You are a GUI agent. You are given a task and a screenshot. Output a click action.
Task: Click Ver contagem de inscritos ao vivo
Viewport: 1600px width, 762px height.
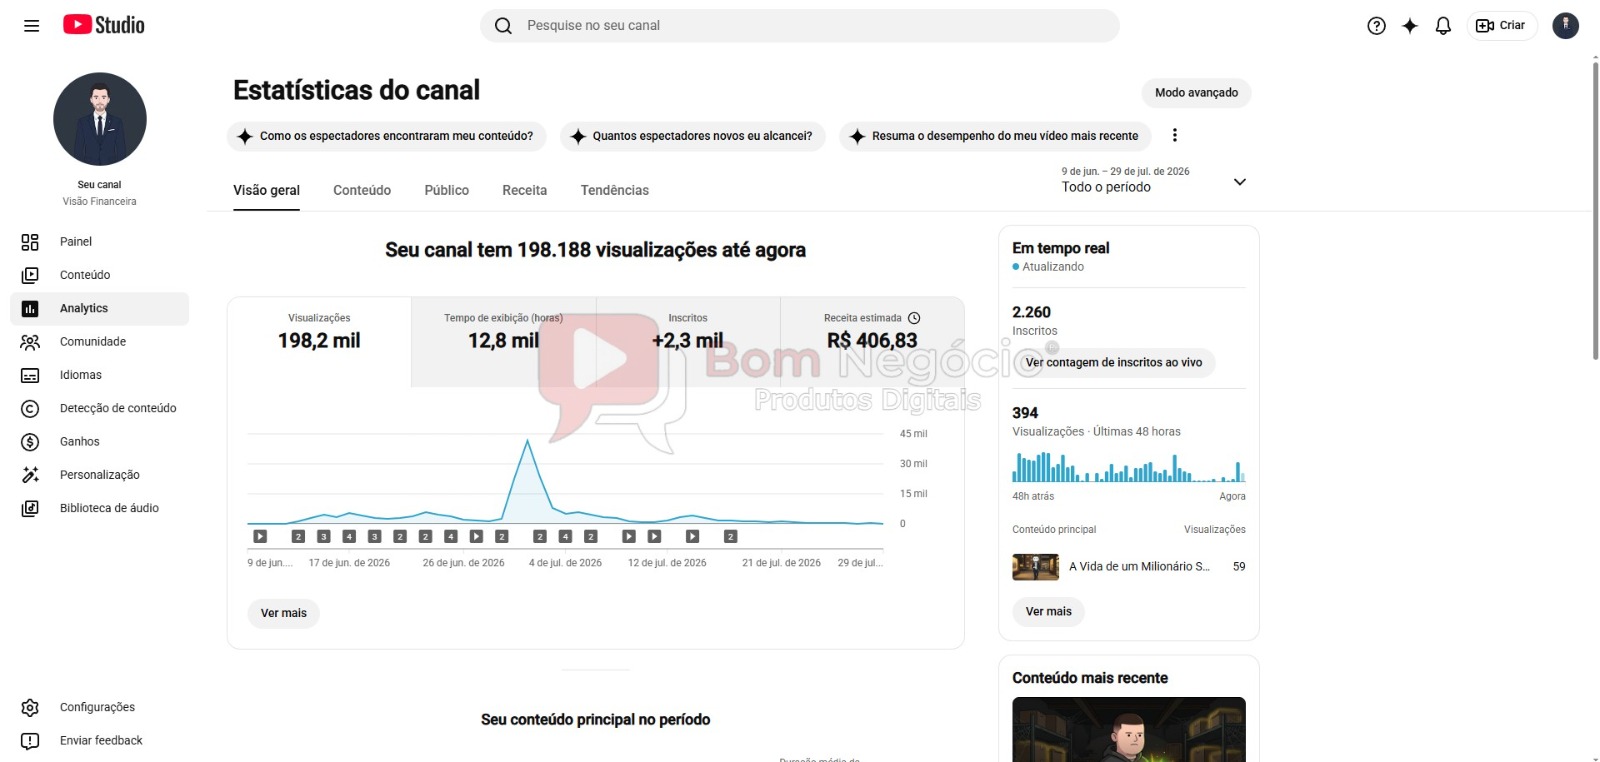coord(1114,362)
